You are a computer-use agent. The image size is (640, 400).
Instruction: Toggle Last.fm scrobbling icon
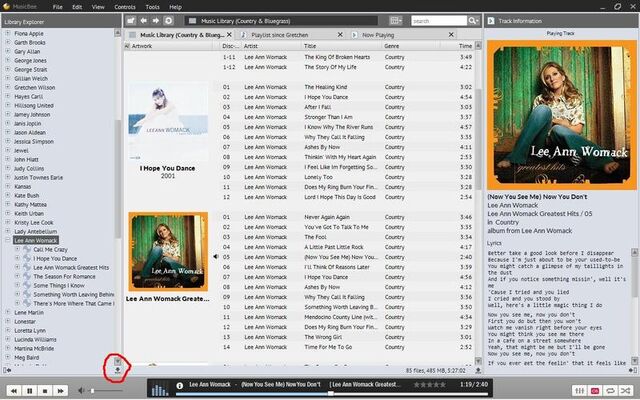tap(595, 391)
